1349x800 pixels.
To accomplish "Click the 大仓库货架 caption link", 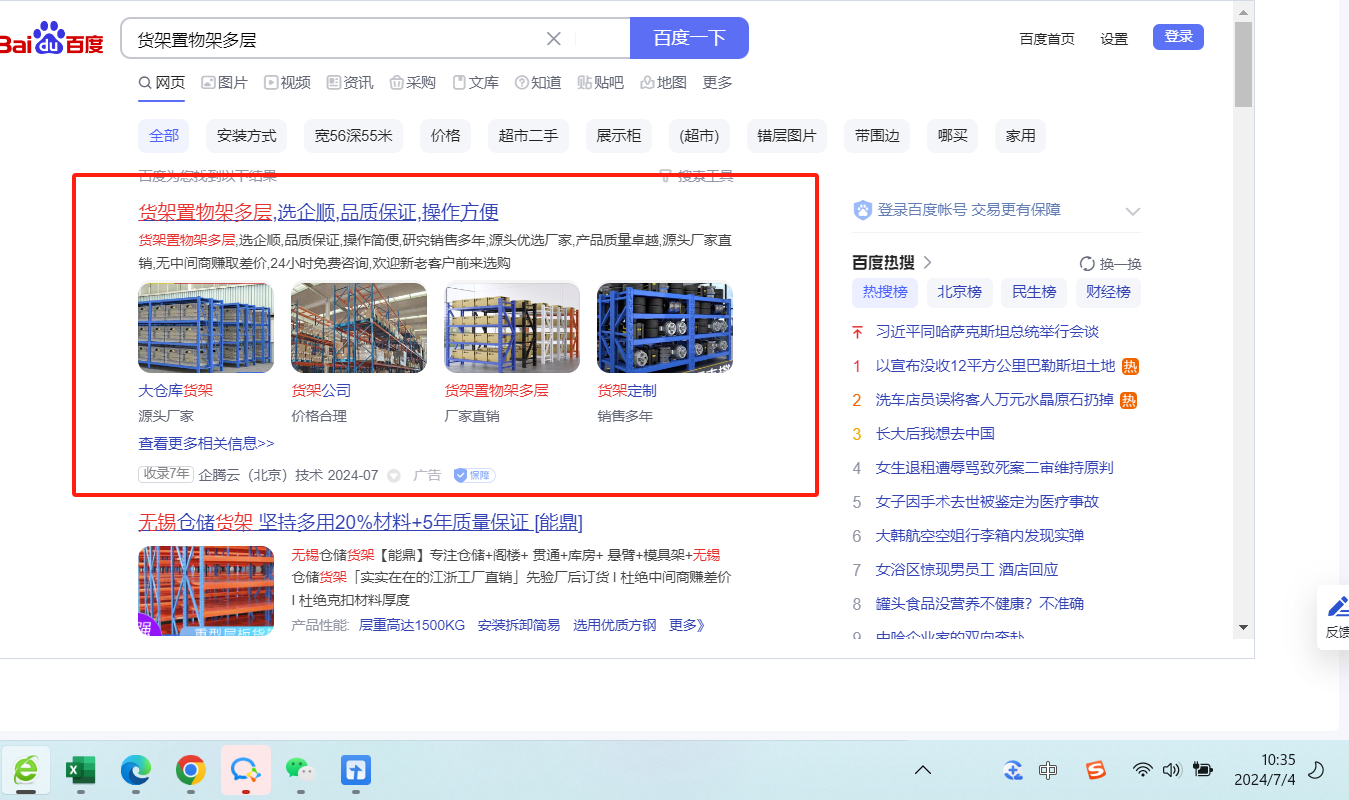I will tap(176, 390).
